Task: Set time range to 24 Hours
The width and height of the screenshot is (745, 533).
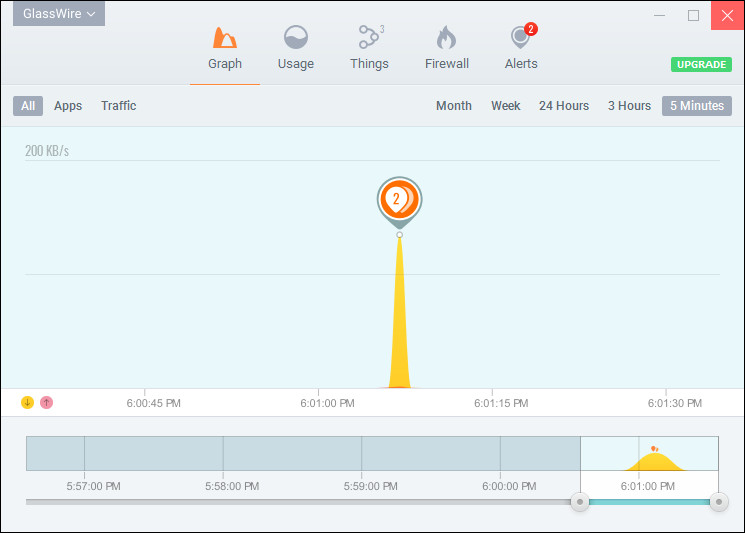Action: click(564, 106)
